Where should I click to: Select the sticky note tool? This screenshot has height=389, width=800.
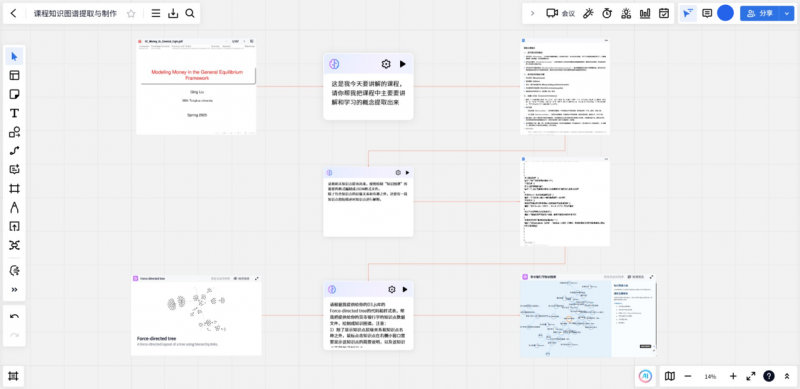click(x=14, y=94)
